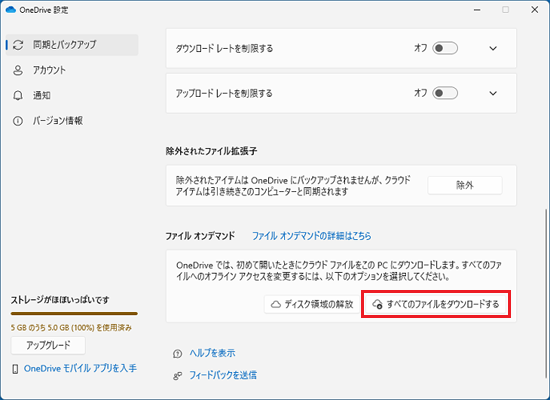Open OneDrive モバイル アプリを入手 link
Image resolution: width=550 pixels, height=400 pixels.
point(80,368)
